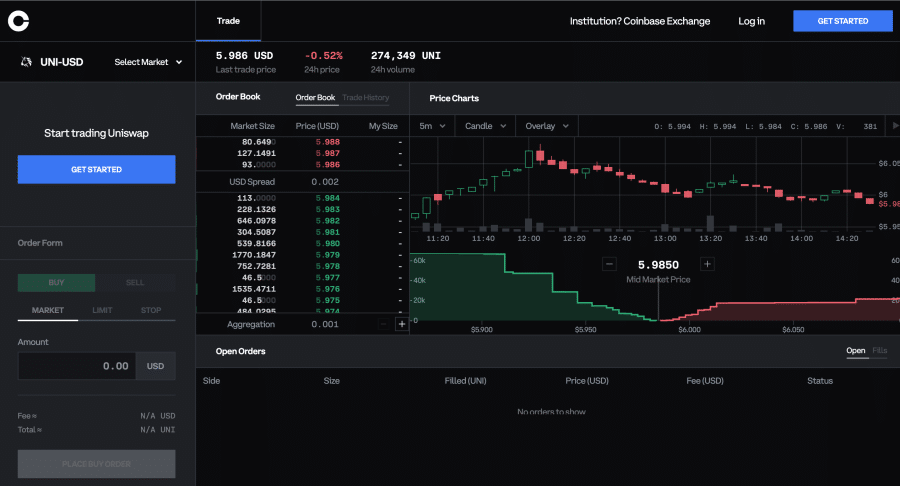
Task: Click the ask price 5.988 row
Action: pos(302,142)
